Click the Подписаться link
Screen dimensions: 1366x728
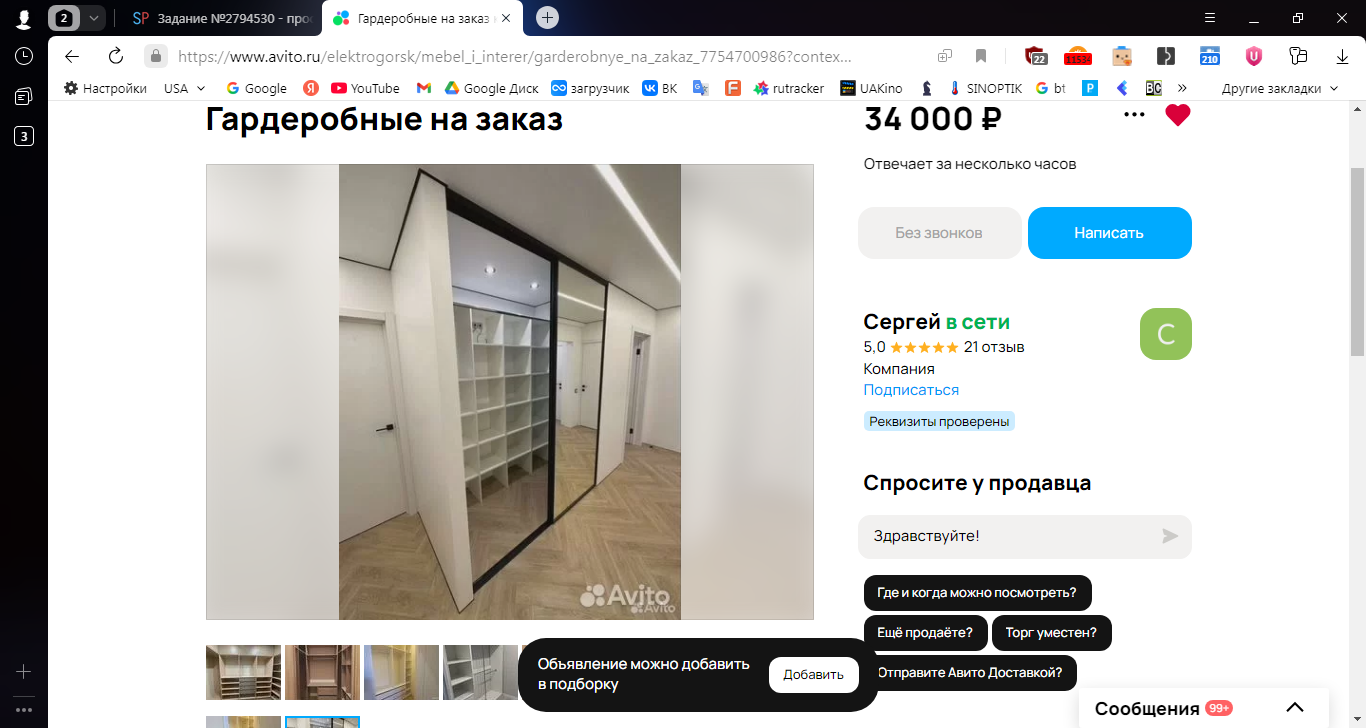click(x=911, y=390)
